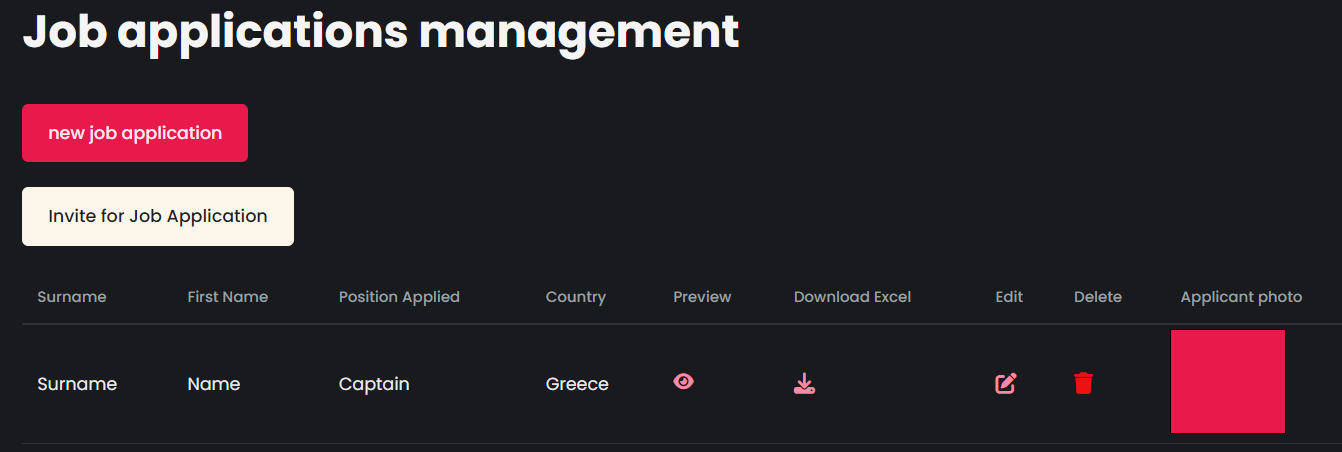1342x452 pixels.
Task: Select the Surname cell in first row
Action: click(x=77, y=384)
